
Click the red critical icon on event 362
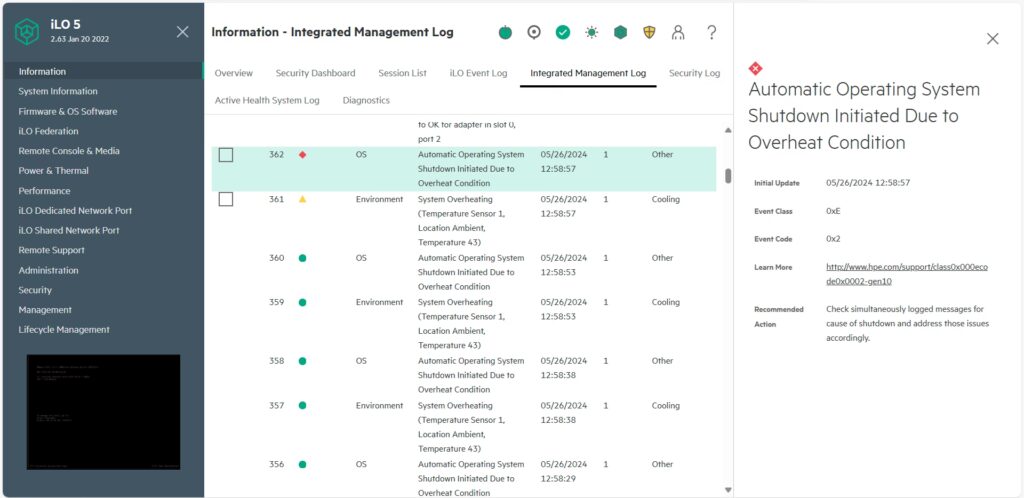(302, 155)
